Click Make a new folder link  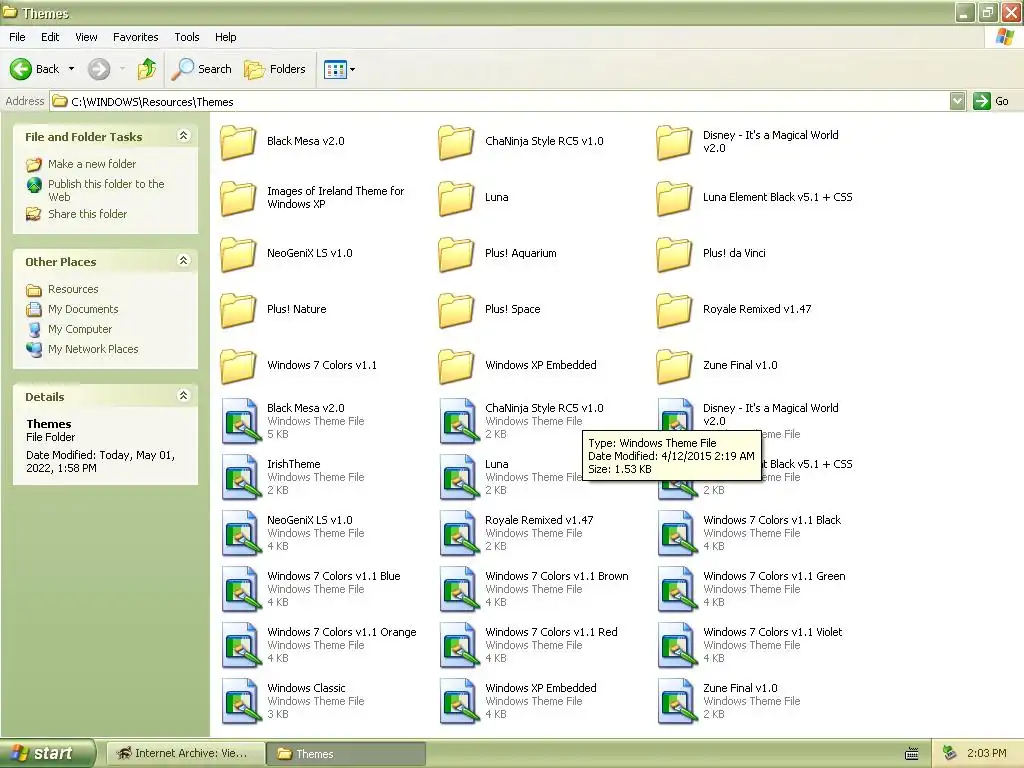[92, 164]
